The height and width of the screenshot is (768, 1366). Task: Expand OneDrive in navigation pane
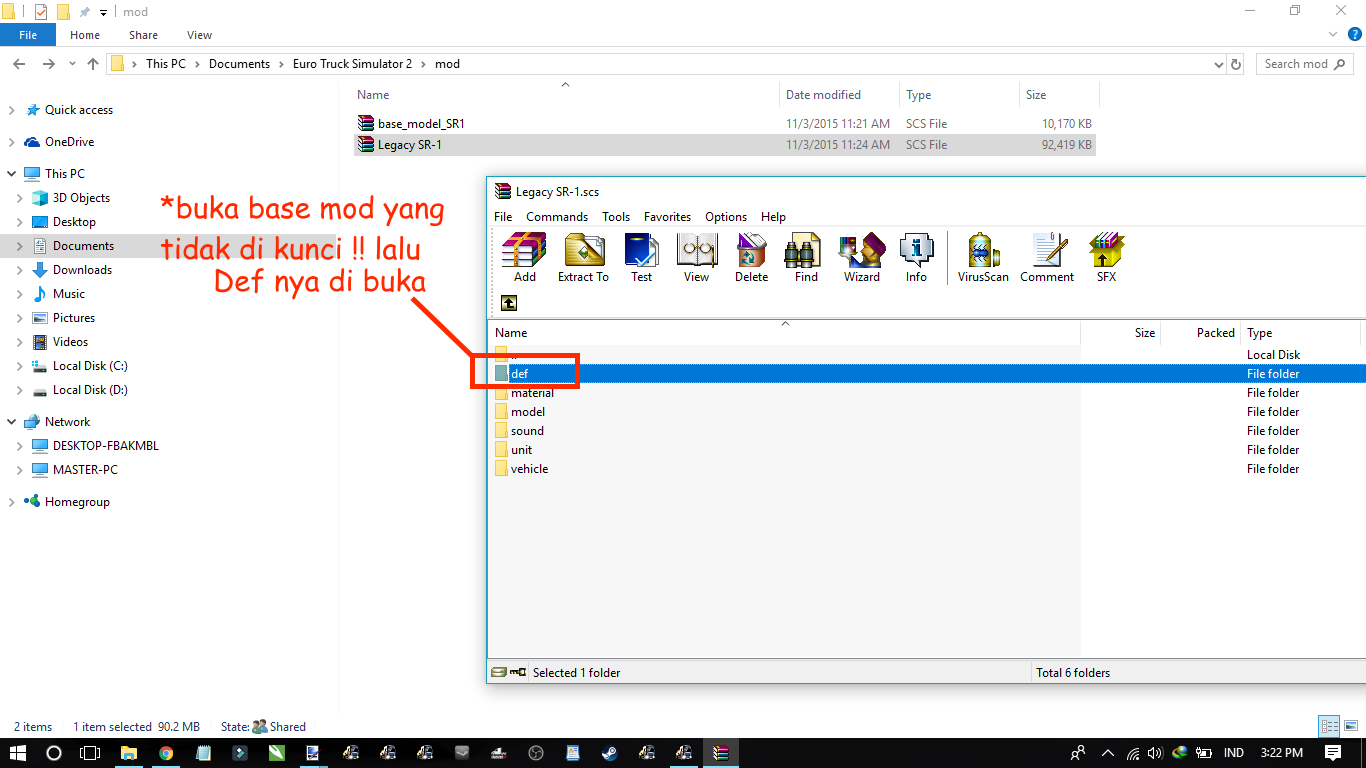pos(11,142)
